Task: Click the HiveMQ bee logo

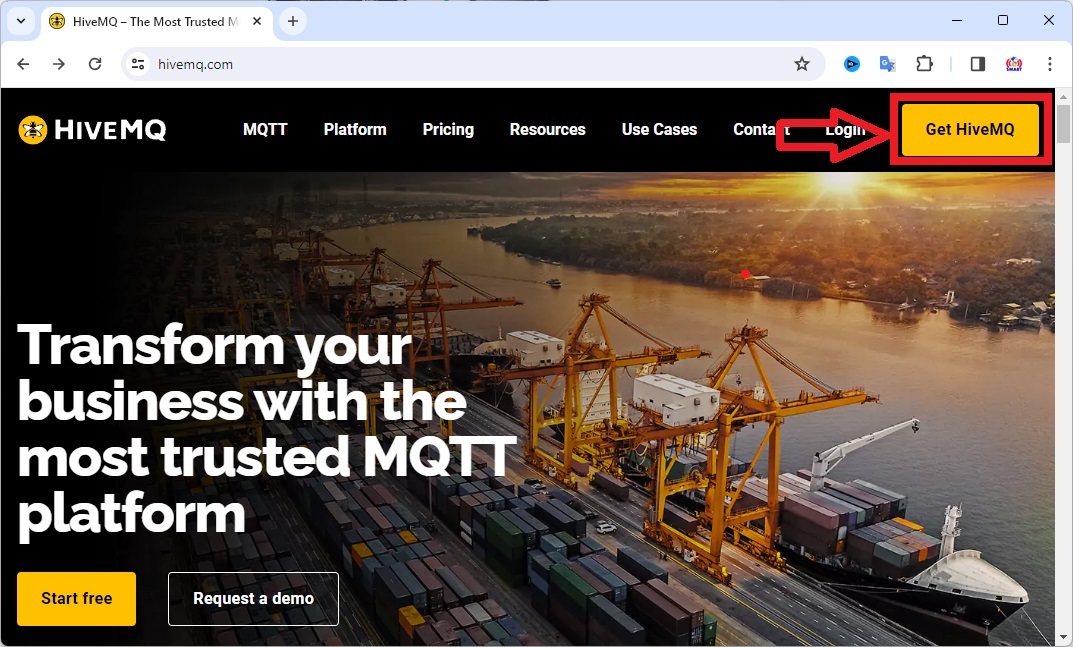Action: [33, 129]
